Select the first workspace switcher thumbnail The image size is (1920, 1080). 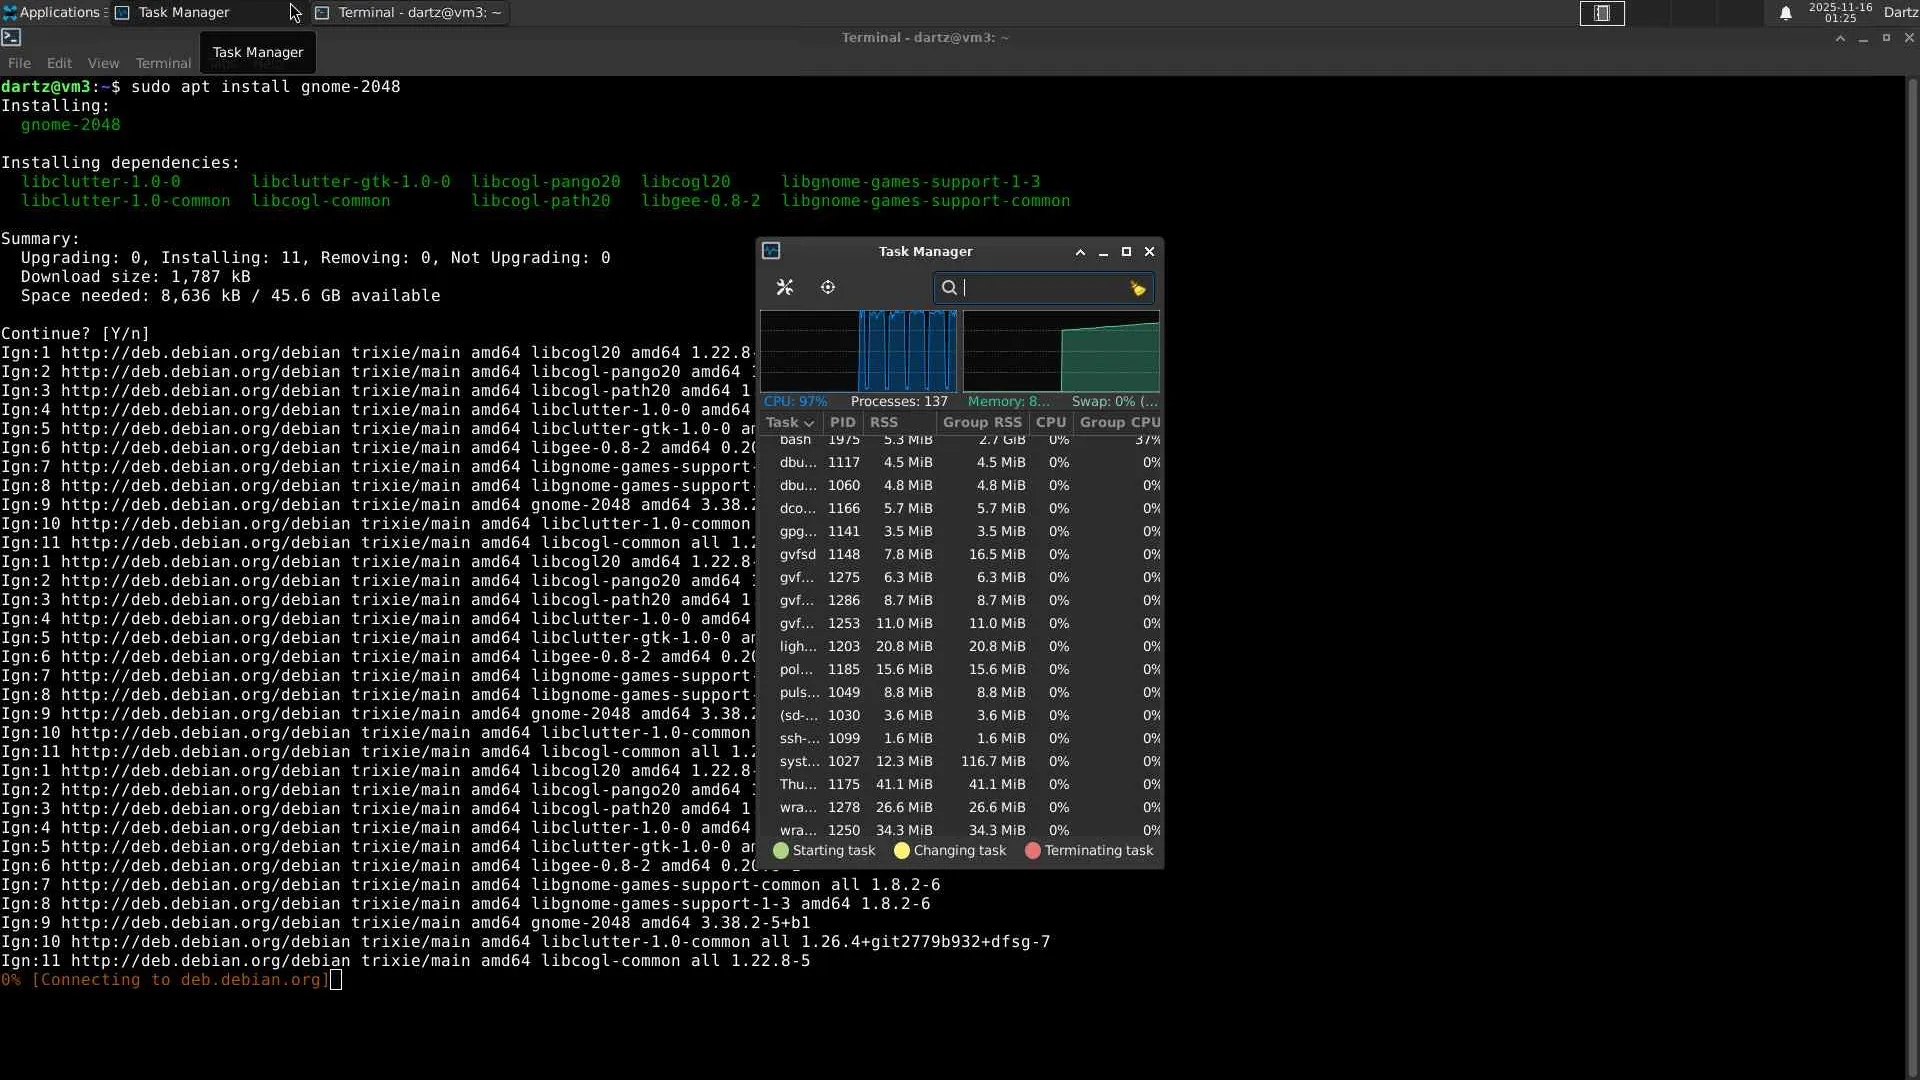pyautogui.click(x=1602, y=13)
